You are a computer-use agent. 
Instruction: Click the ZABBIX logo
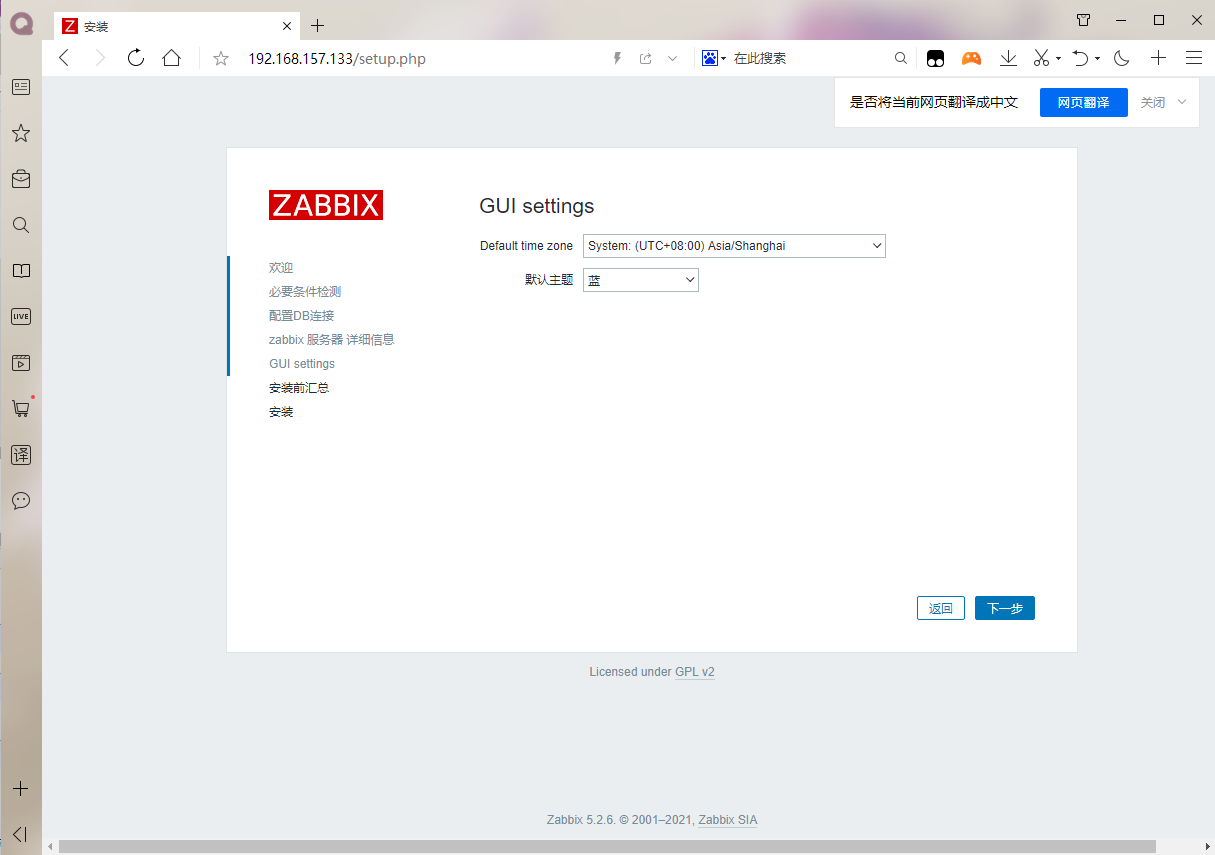click(326, 205)
